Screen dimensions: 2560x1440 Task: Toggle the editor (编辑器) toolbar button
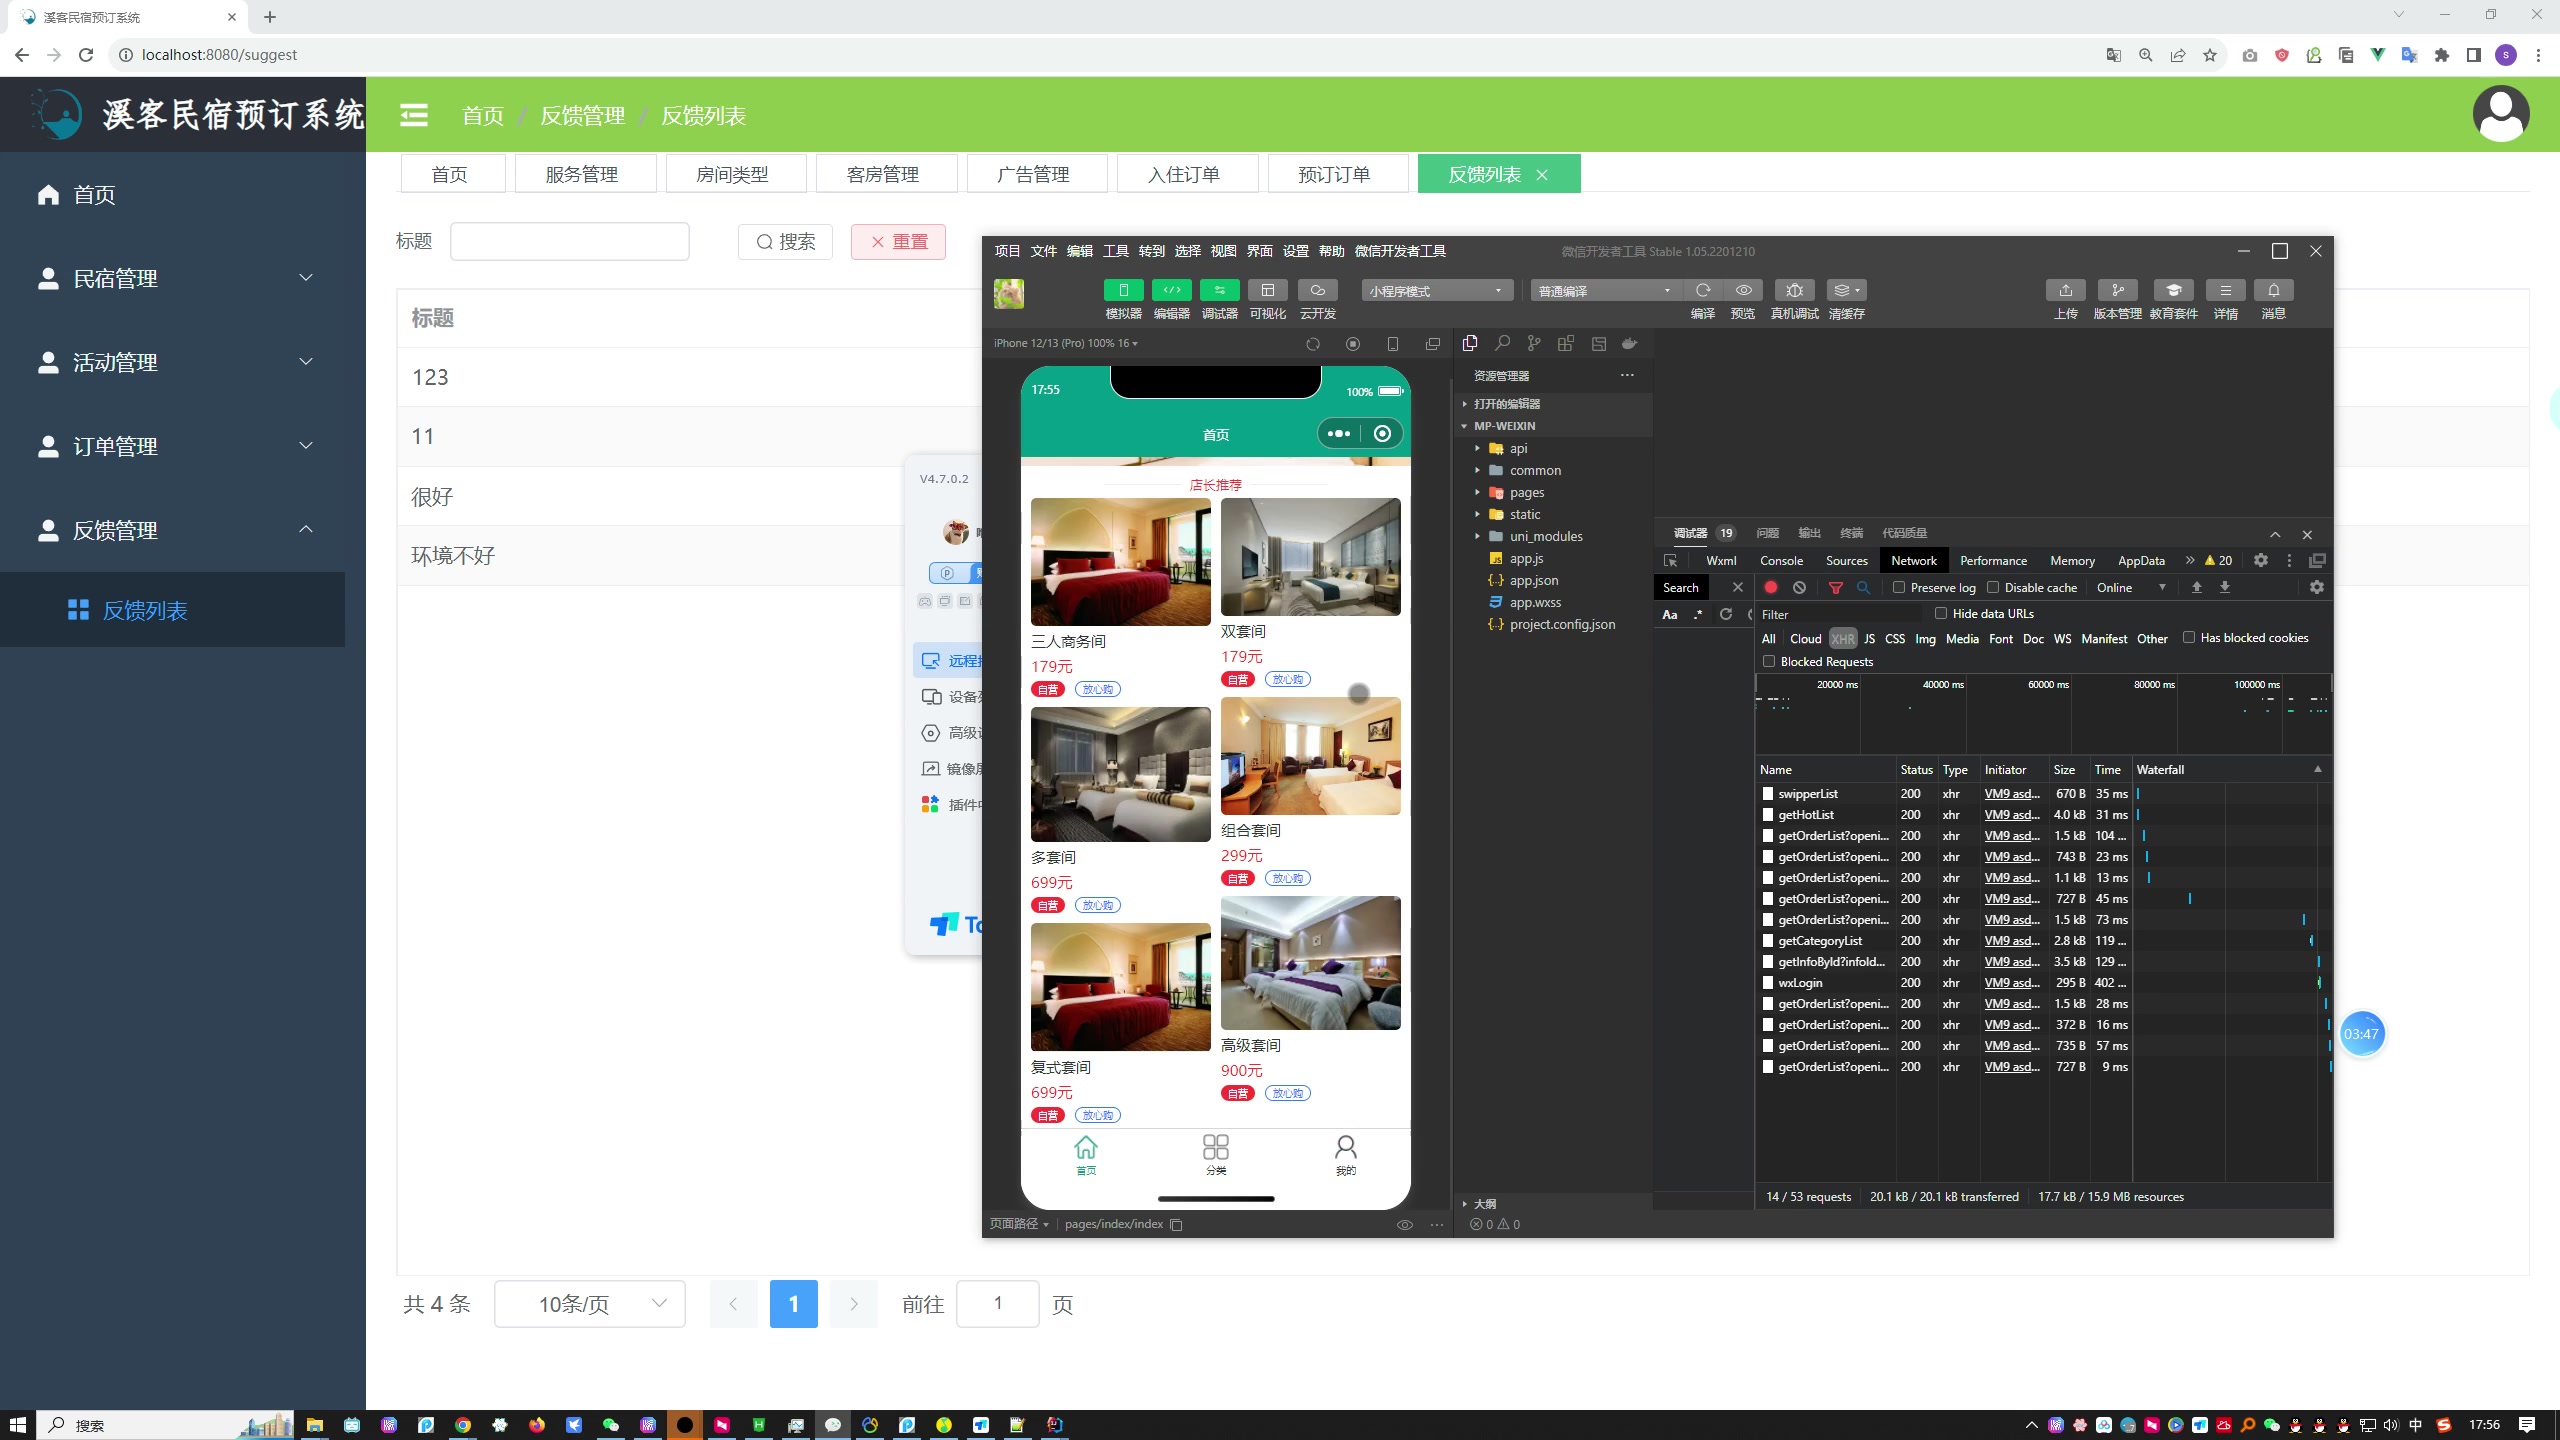click(x=1171, y=290)
